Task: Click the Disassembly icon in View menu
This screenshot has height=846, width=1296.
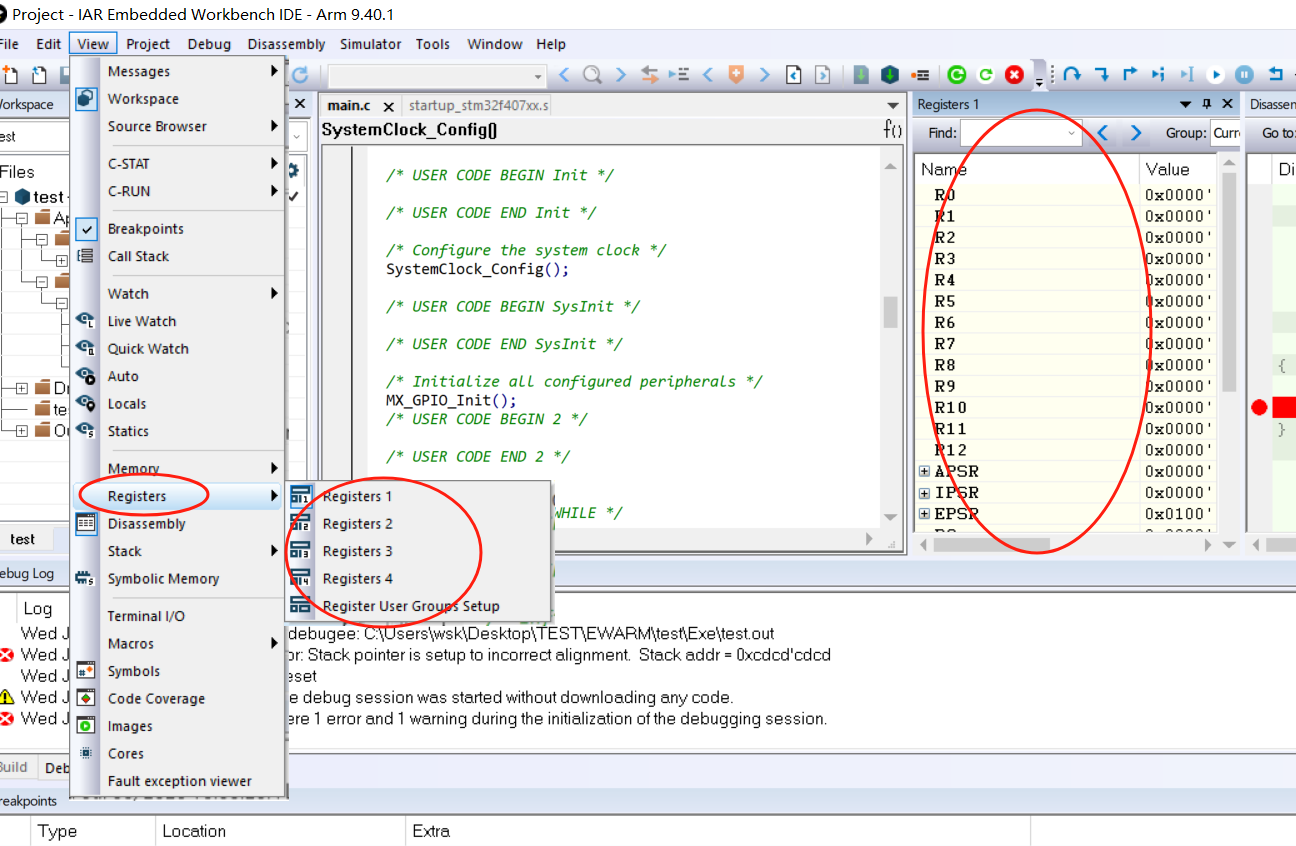Action: click(x=87, y=523)
